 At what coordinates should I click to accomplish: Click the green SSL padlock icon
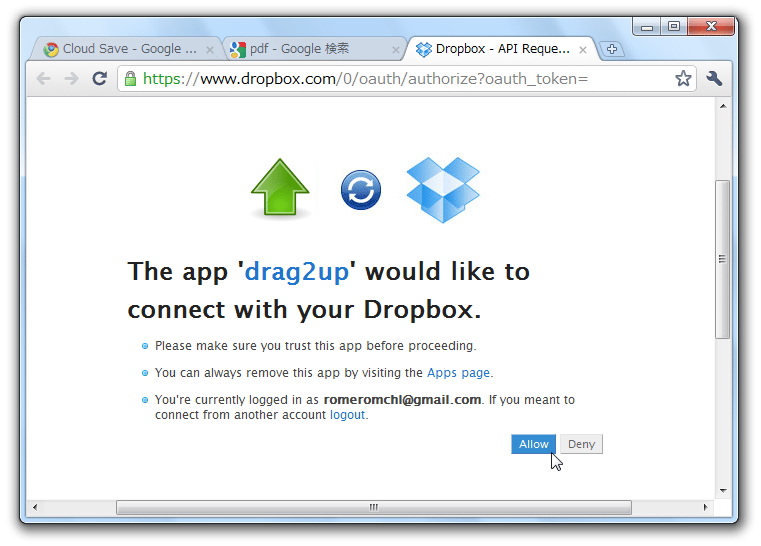pos(130,79)
